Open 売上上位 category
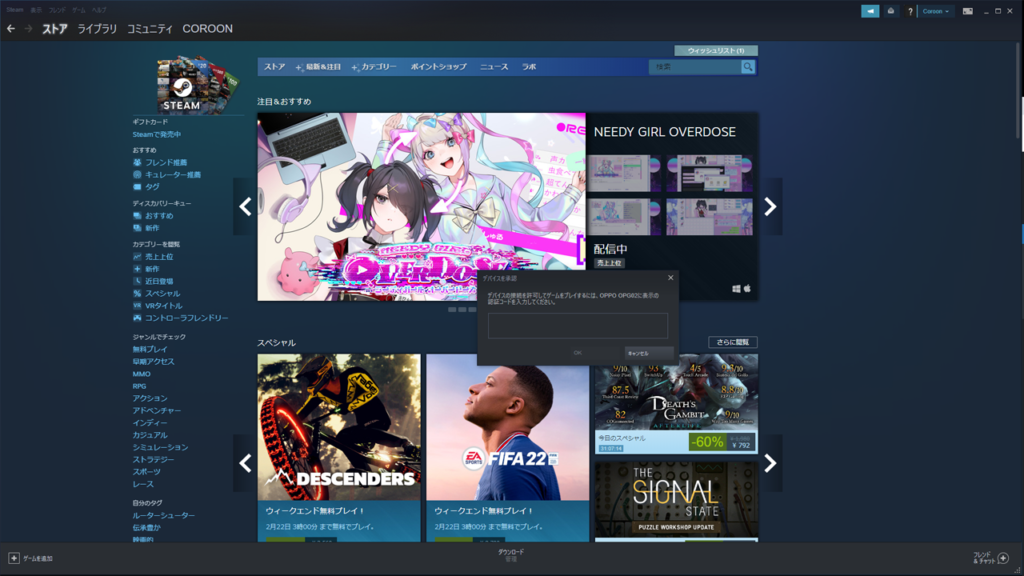The height and width of the screenshot is (576, 1024). (159, 257)
